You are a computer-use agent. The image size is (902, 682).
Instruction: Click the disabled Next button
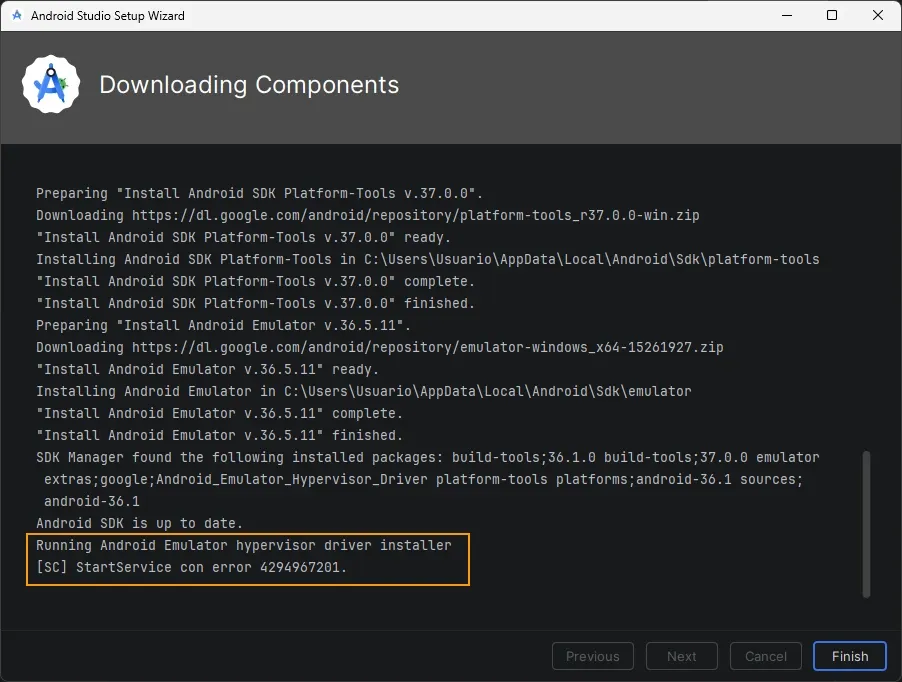[x=682, y=656]
